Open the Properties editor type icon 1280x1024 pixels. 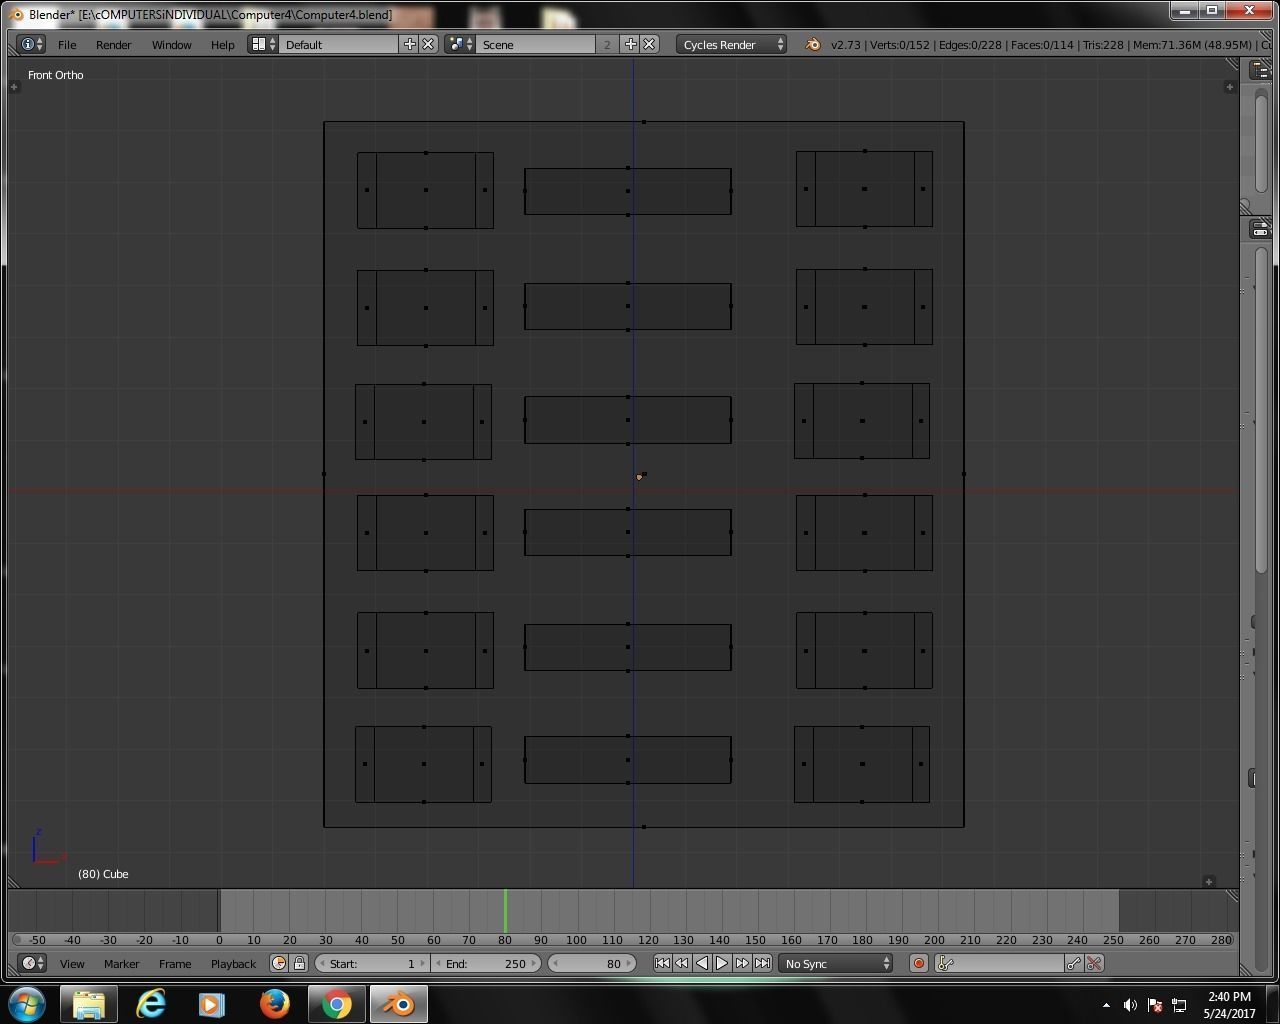(x=1260, y=230)
